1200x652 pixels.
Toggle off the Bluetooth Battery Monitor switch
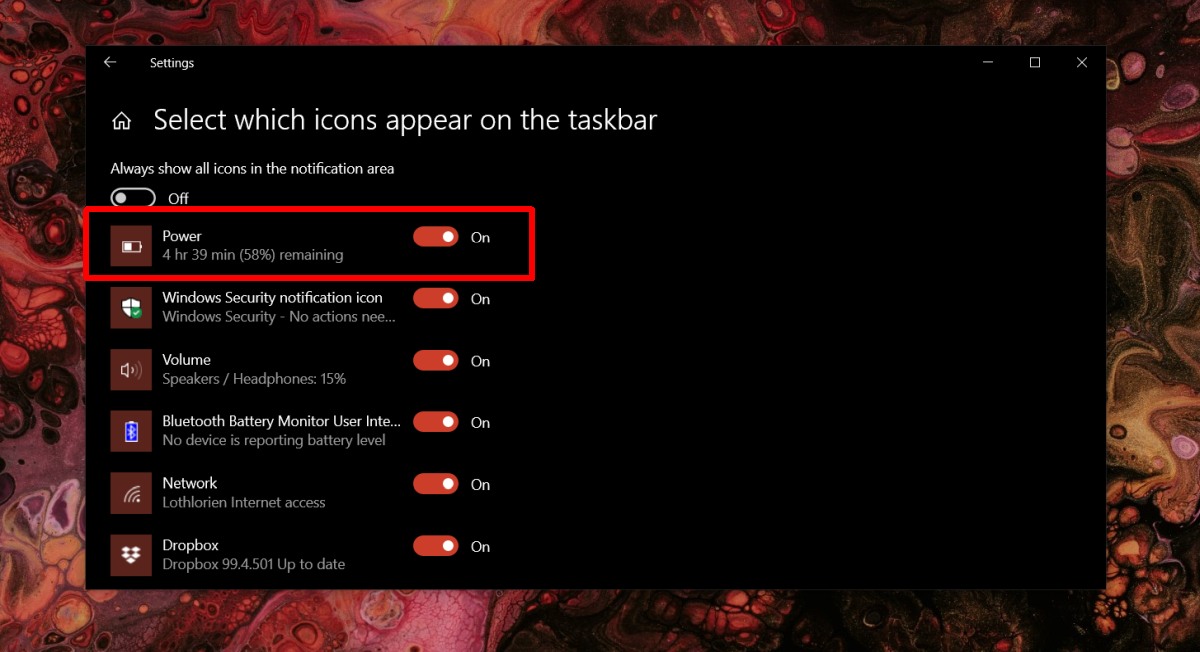point(435,422)
